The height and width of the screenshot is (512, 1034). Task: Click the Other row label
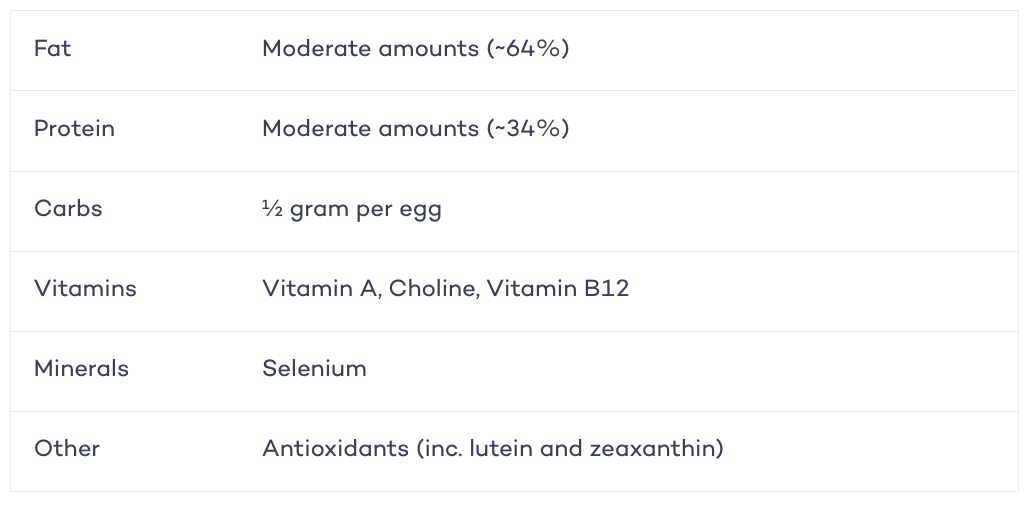67,449
